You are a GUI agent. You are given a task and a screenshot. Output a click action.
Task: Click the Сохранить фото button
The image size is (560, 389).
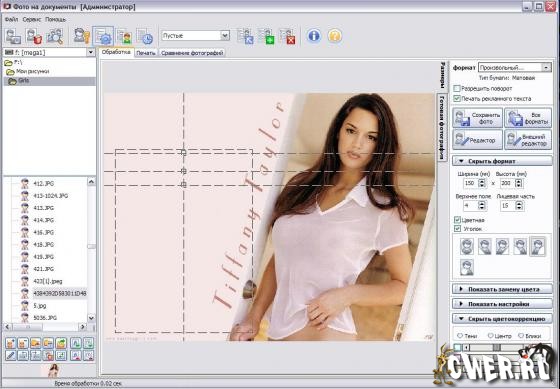point(478,118)
